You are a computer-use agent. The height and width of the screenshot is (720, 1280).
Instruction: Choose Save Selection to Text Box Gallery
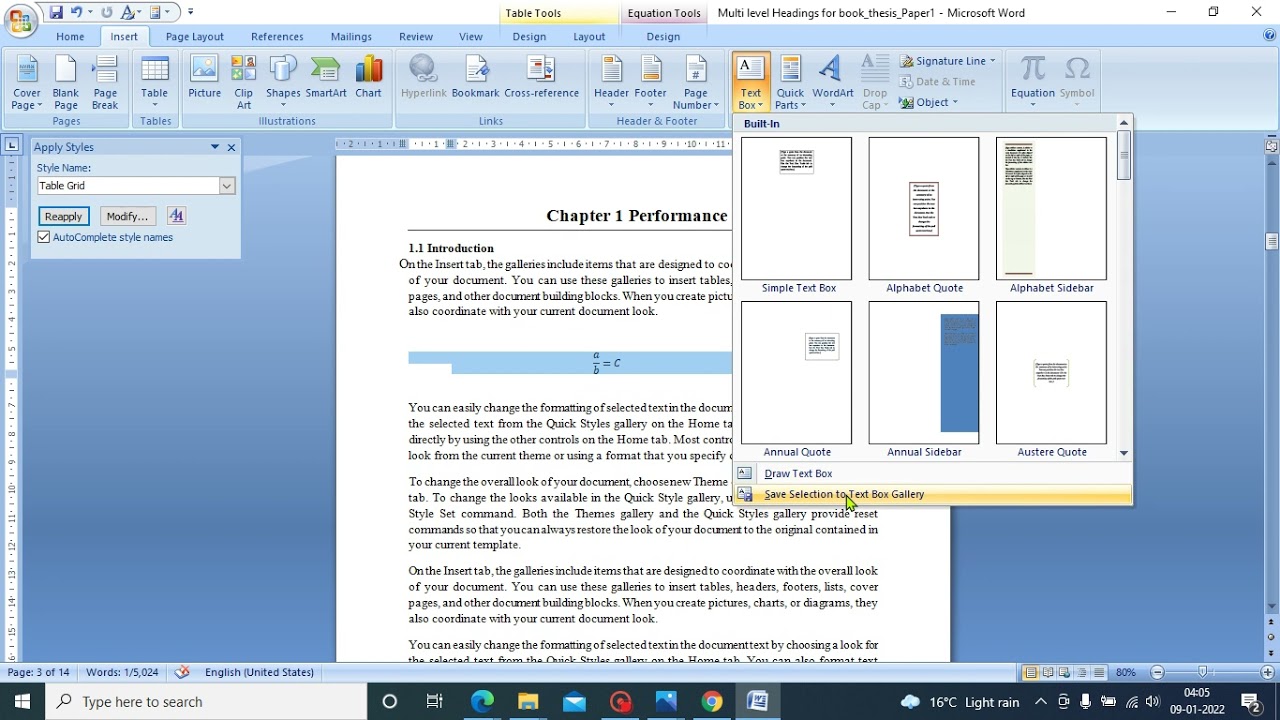click(933, 494)
